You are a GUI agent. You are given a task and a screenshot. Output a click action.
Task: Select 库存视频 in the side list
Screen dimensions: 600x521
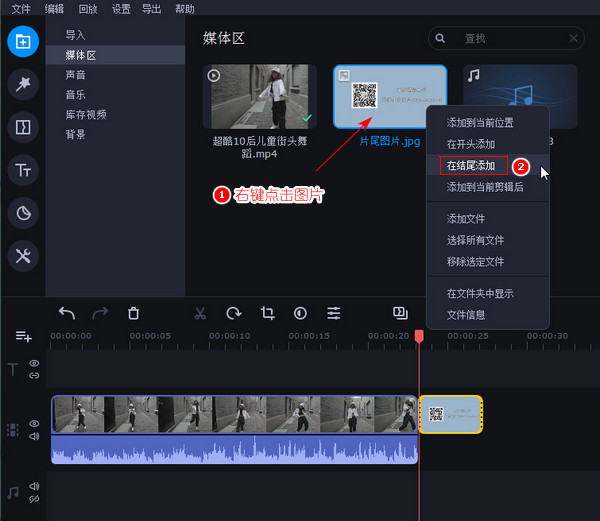115,115
